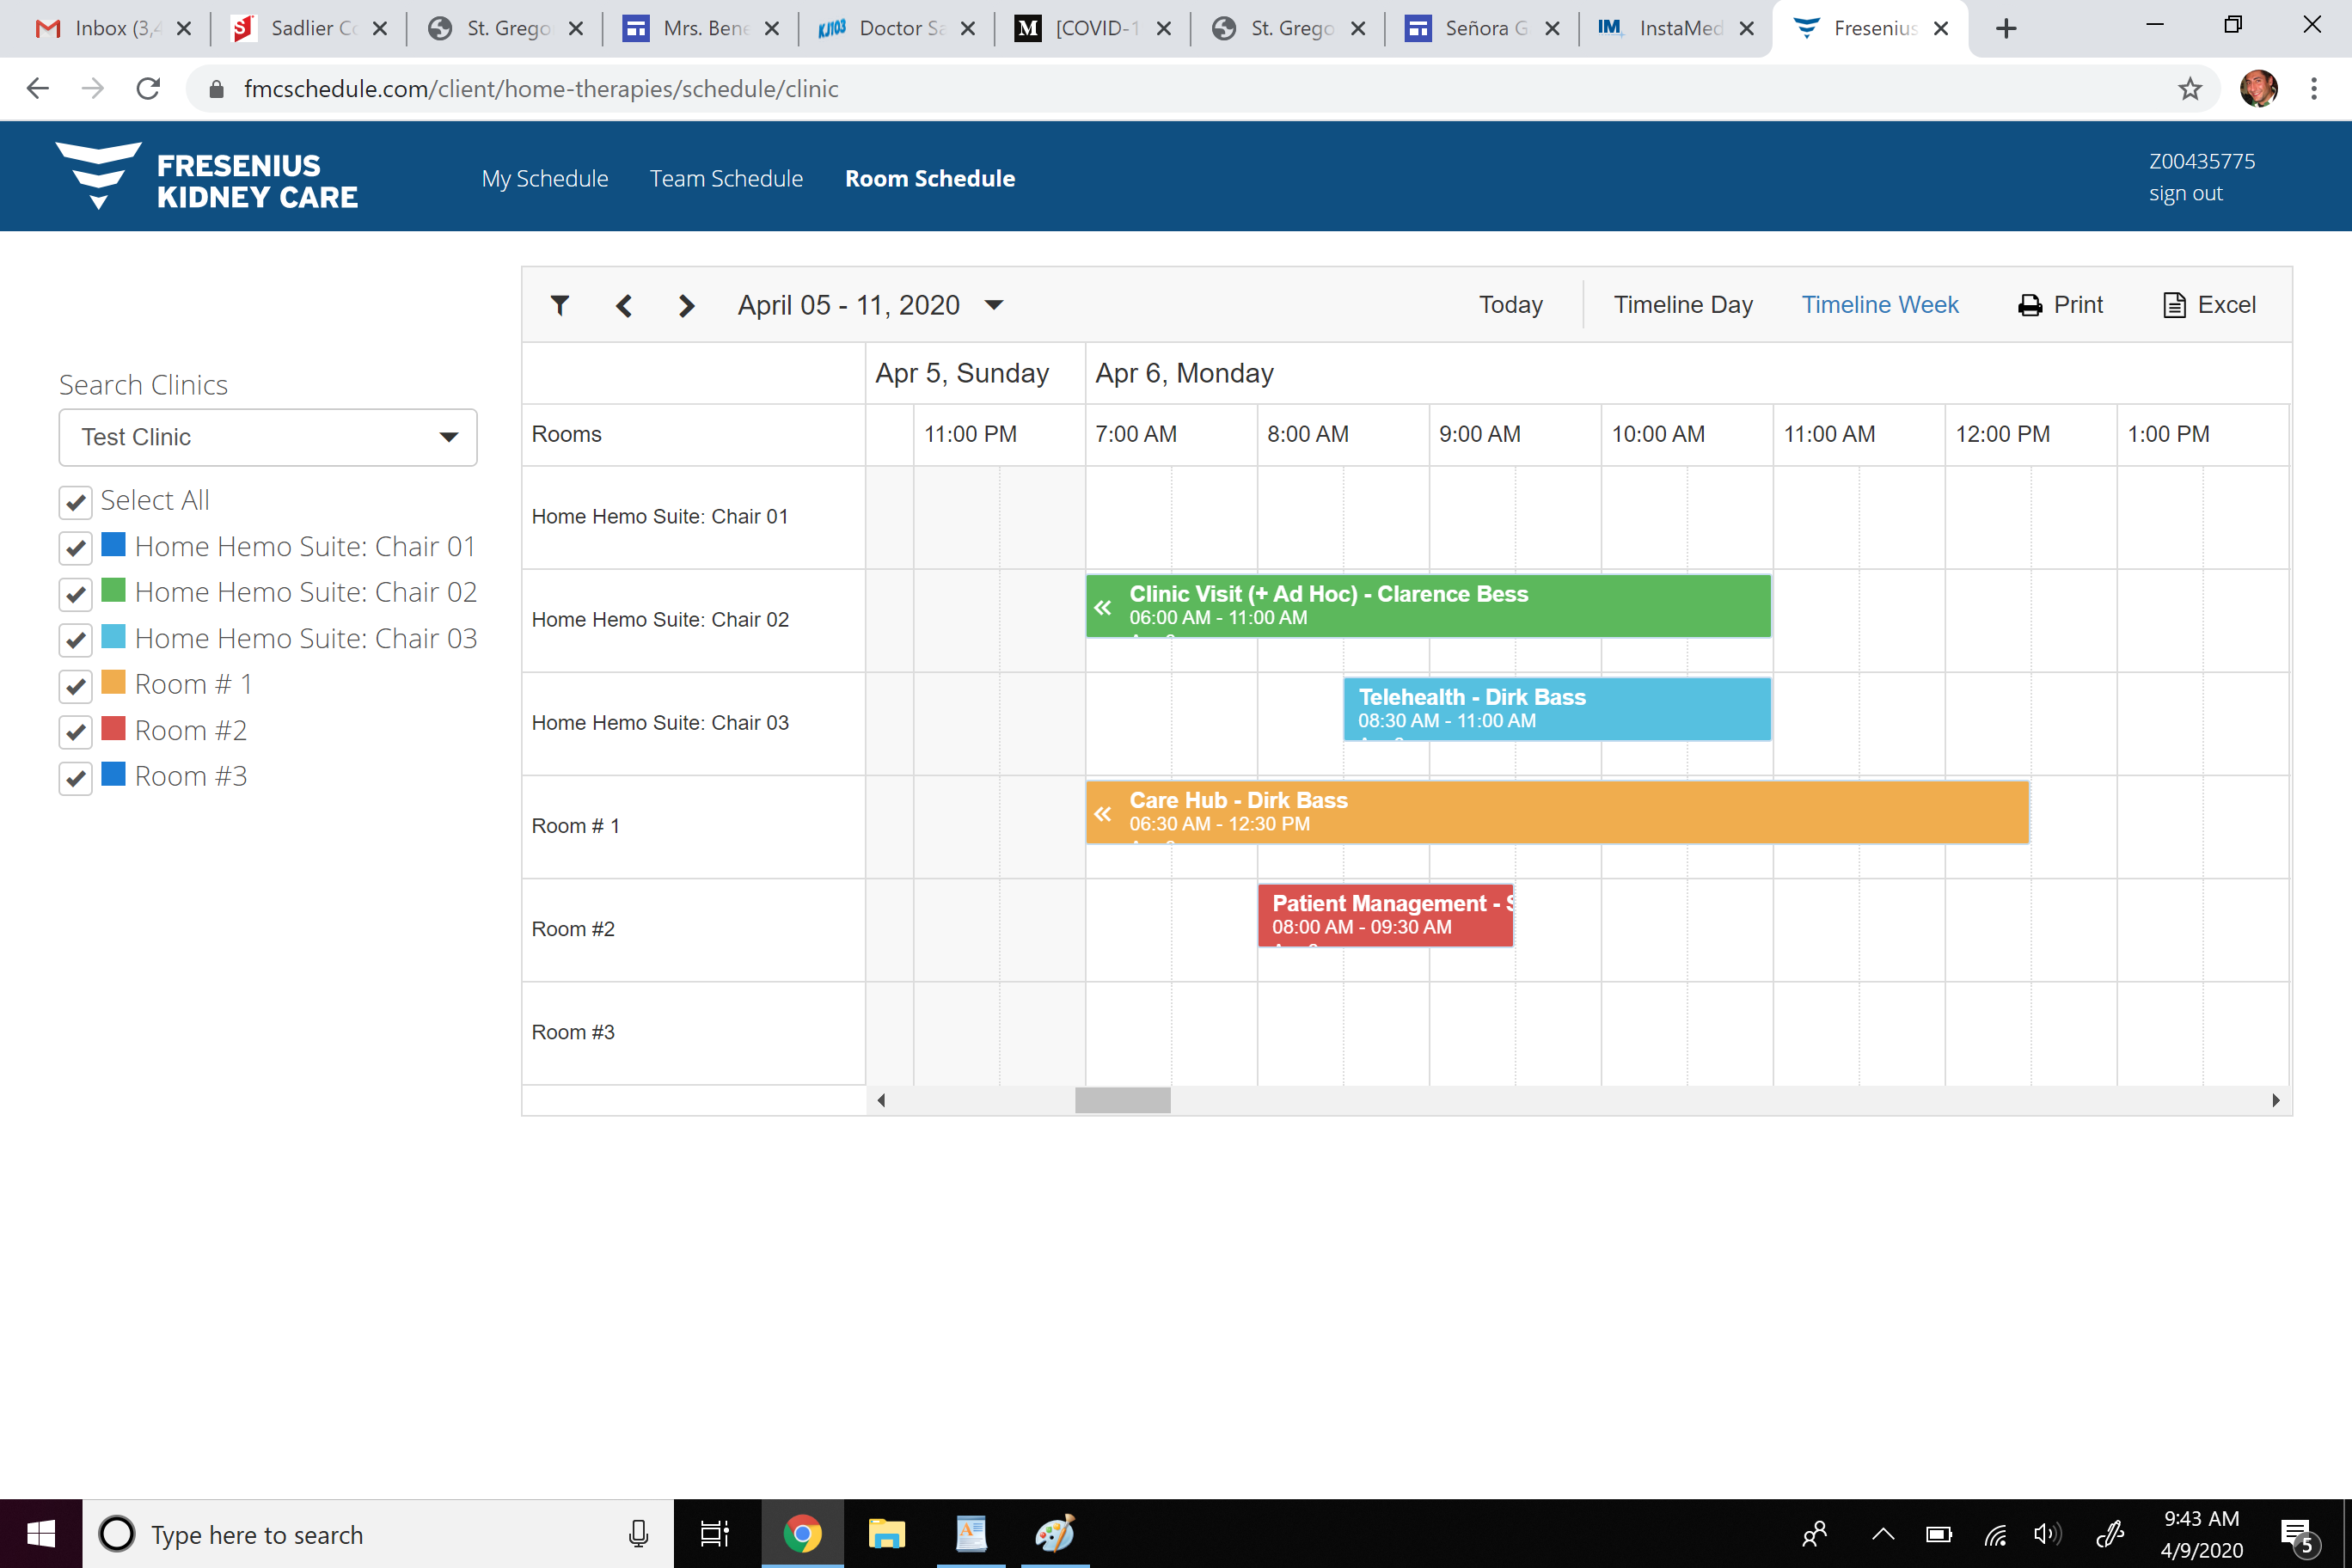This screenshot has height=1568, width=2352.
Task: Reload the page in Chrome
Action: click(148, 89)
